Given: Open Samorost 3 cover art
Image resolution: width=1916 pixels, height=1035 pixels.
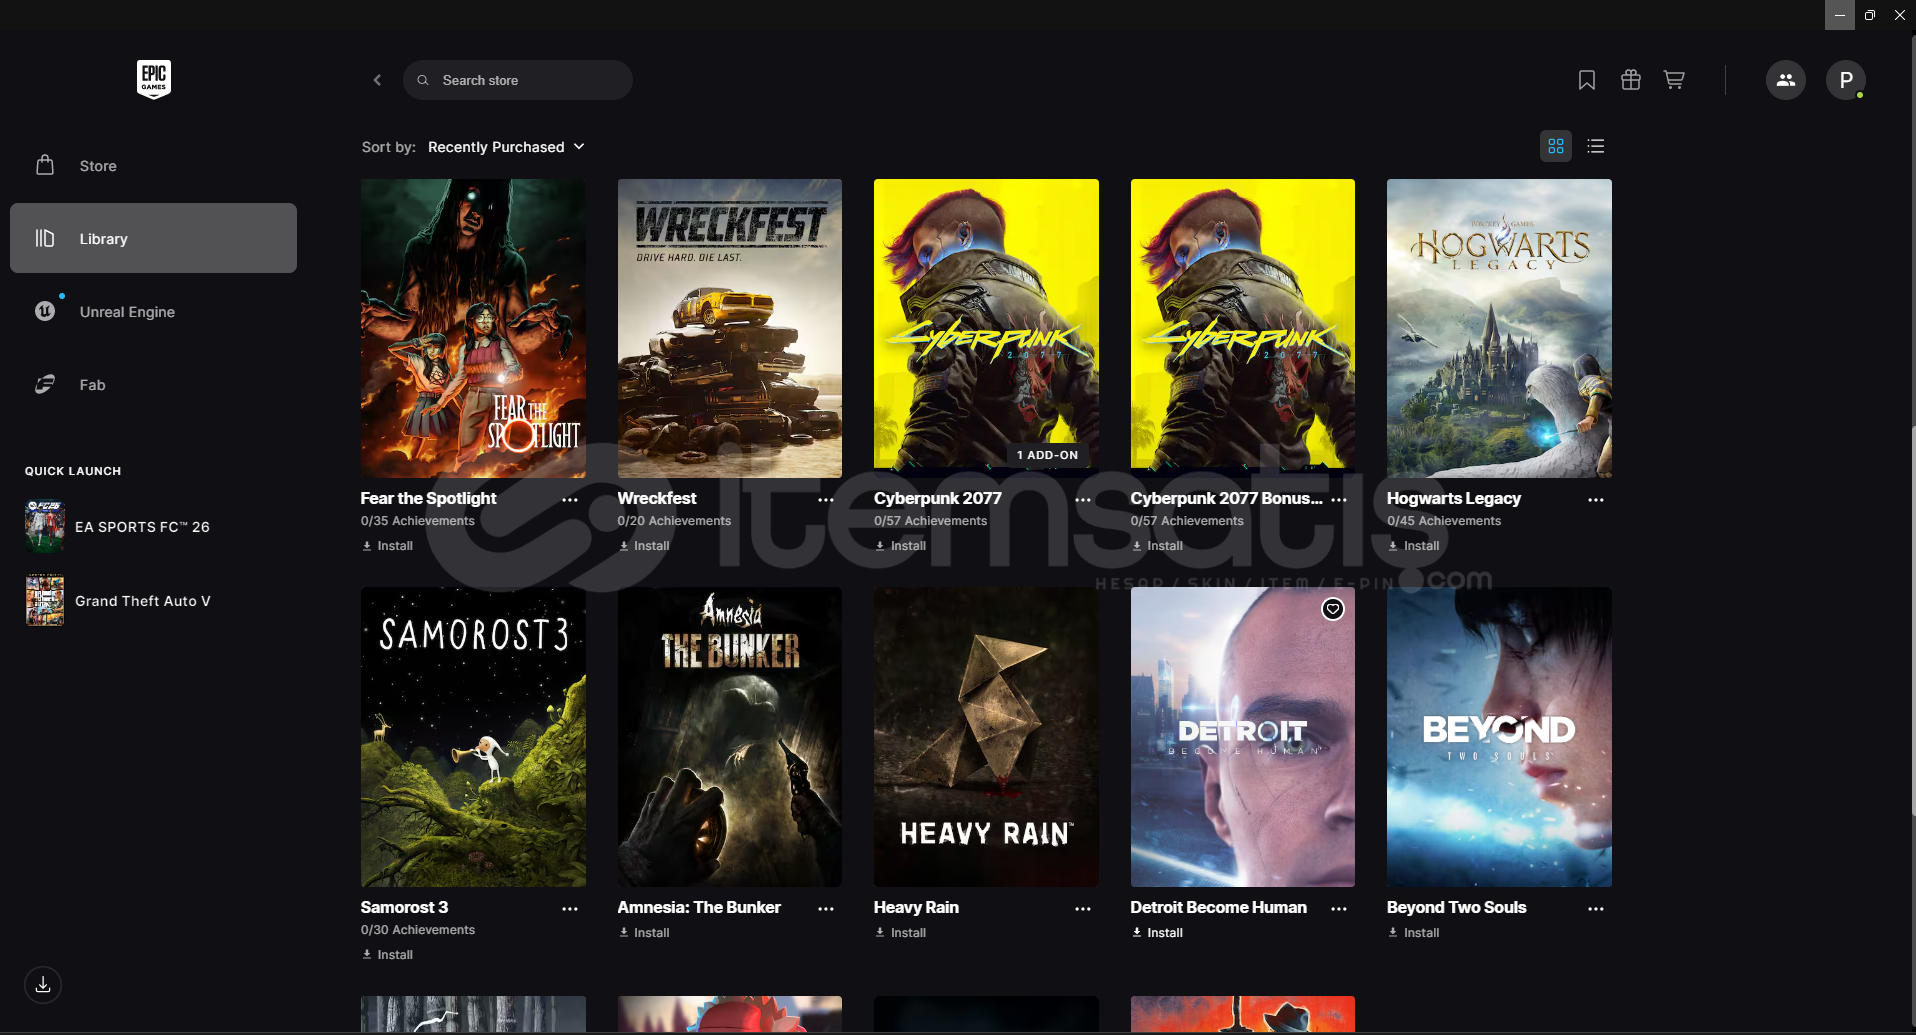Looking at the screenshot, I should point(473,737).
